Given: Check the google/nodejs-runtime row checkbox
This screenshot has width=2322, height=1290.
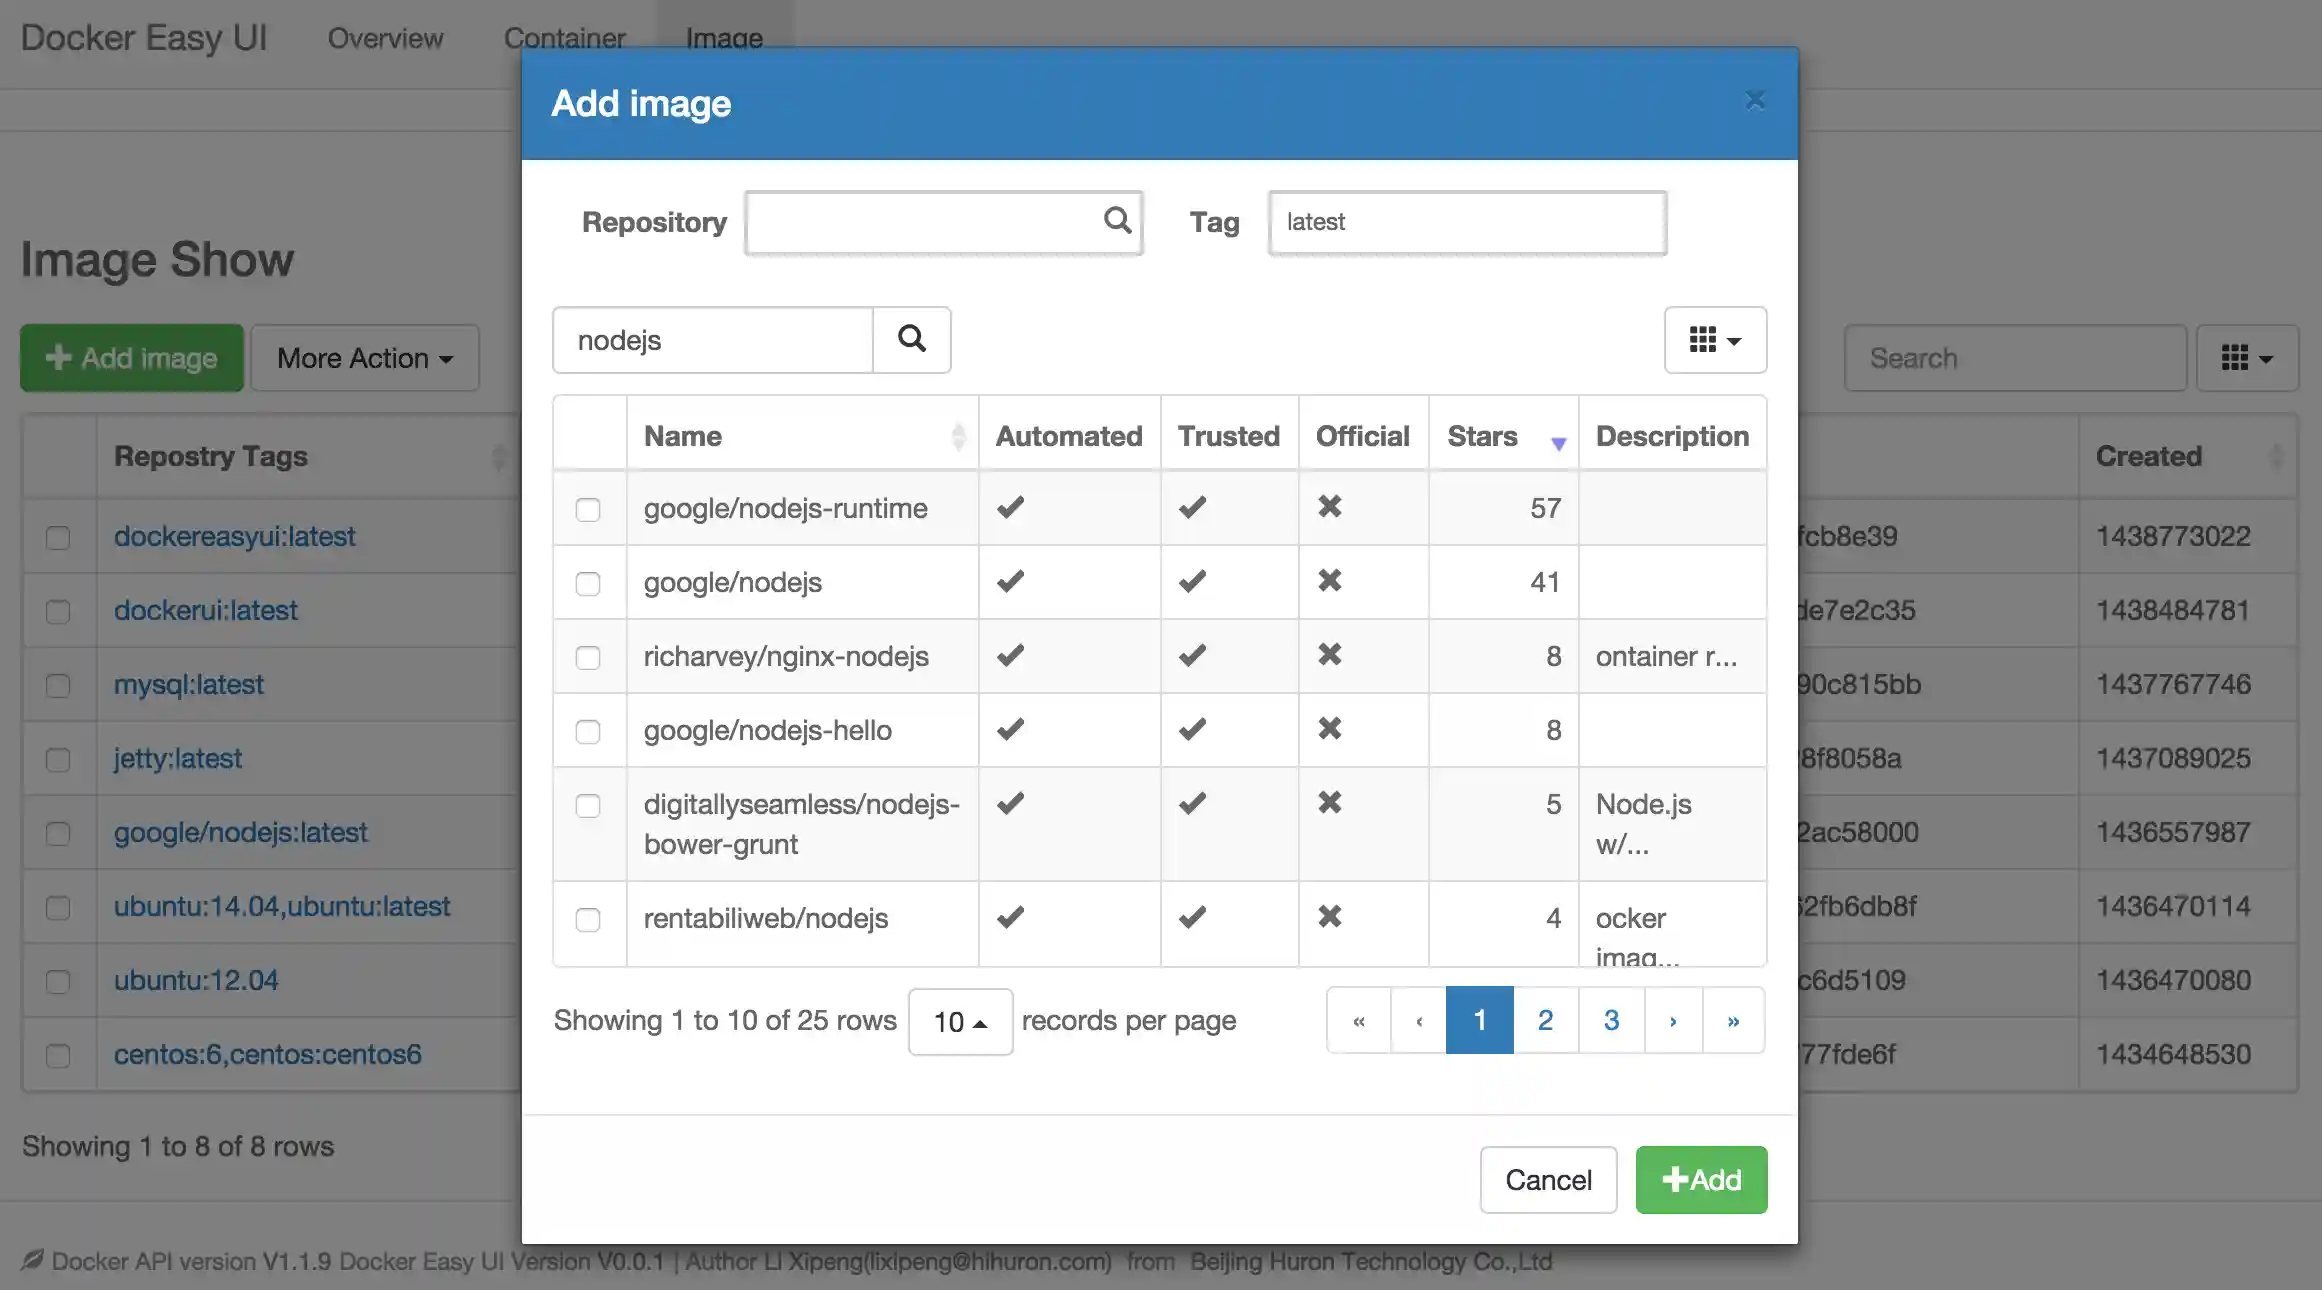Looking at the screenshot, I should click(x=588, y=510).
